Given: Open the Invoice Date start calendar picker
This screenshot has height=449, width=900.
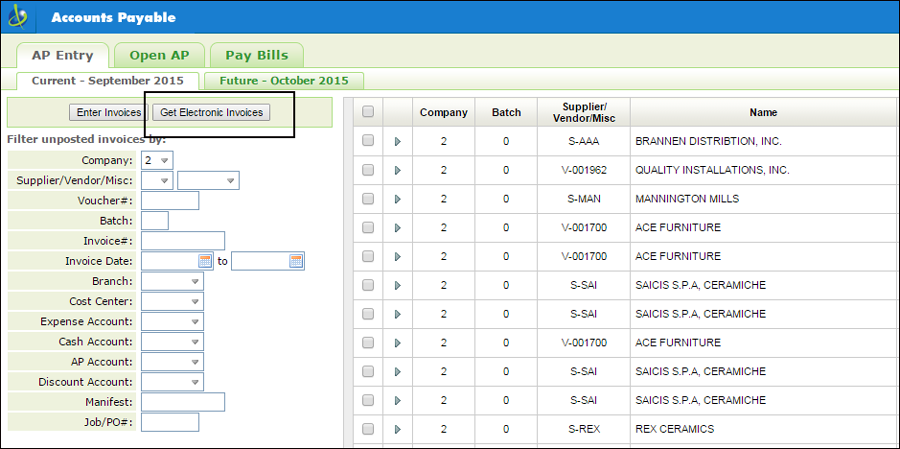Looking at the screenshot, I should click(206, 261).
